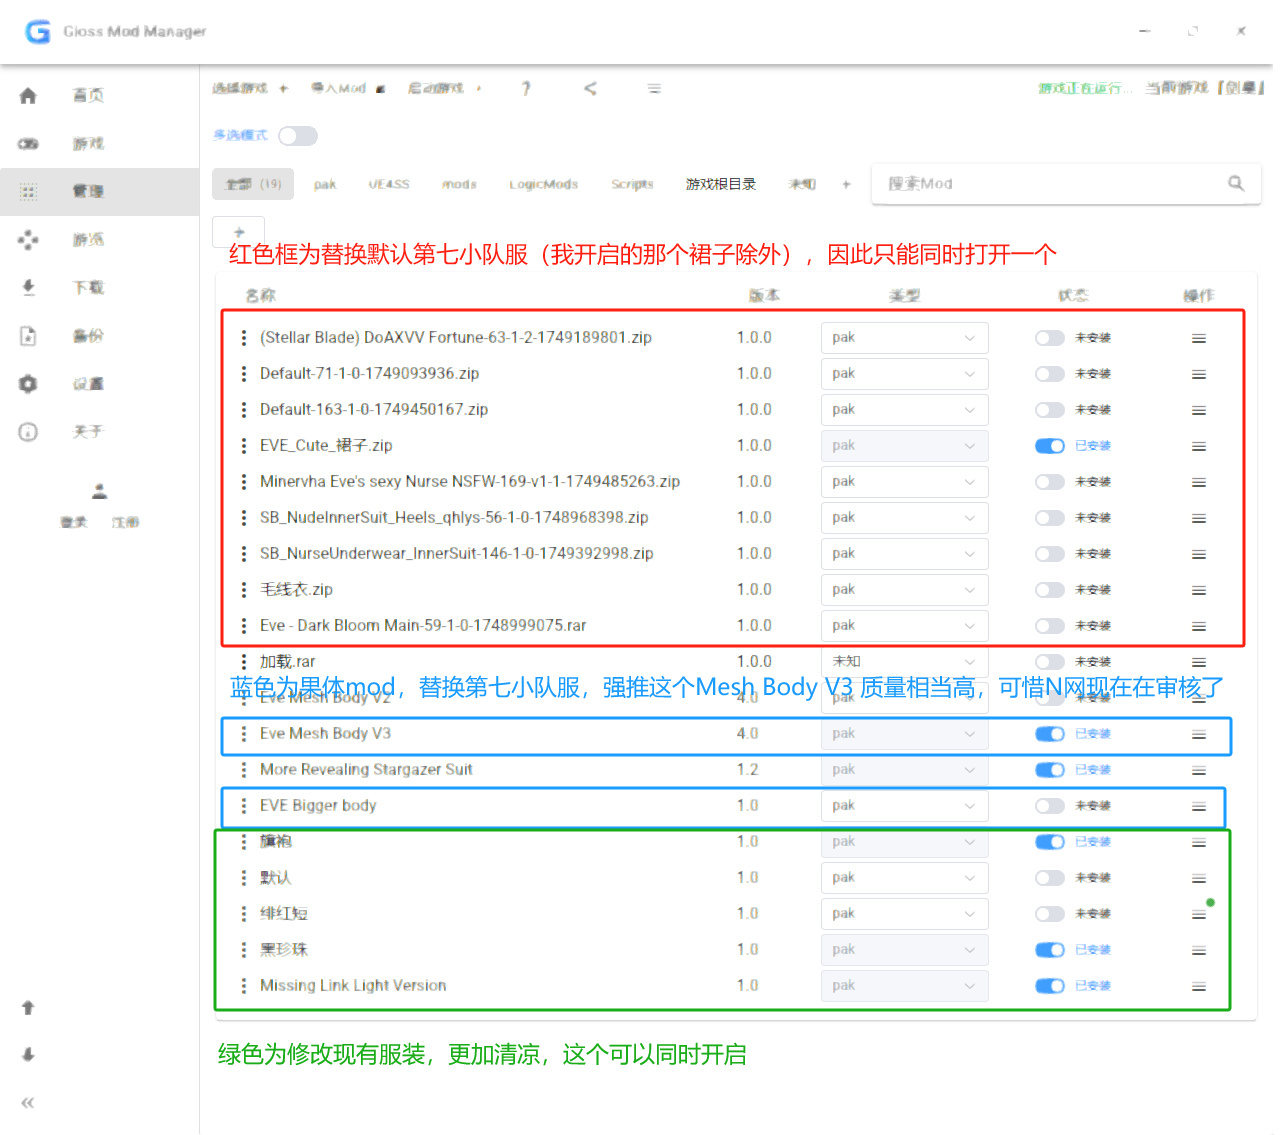Click the 下载 download icon in sidebar
Image resolution: width=1280 pixels, height=1135 pixels.
click(28, 288)
